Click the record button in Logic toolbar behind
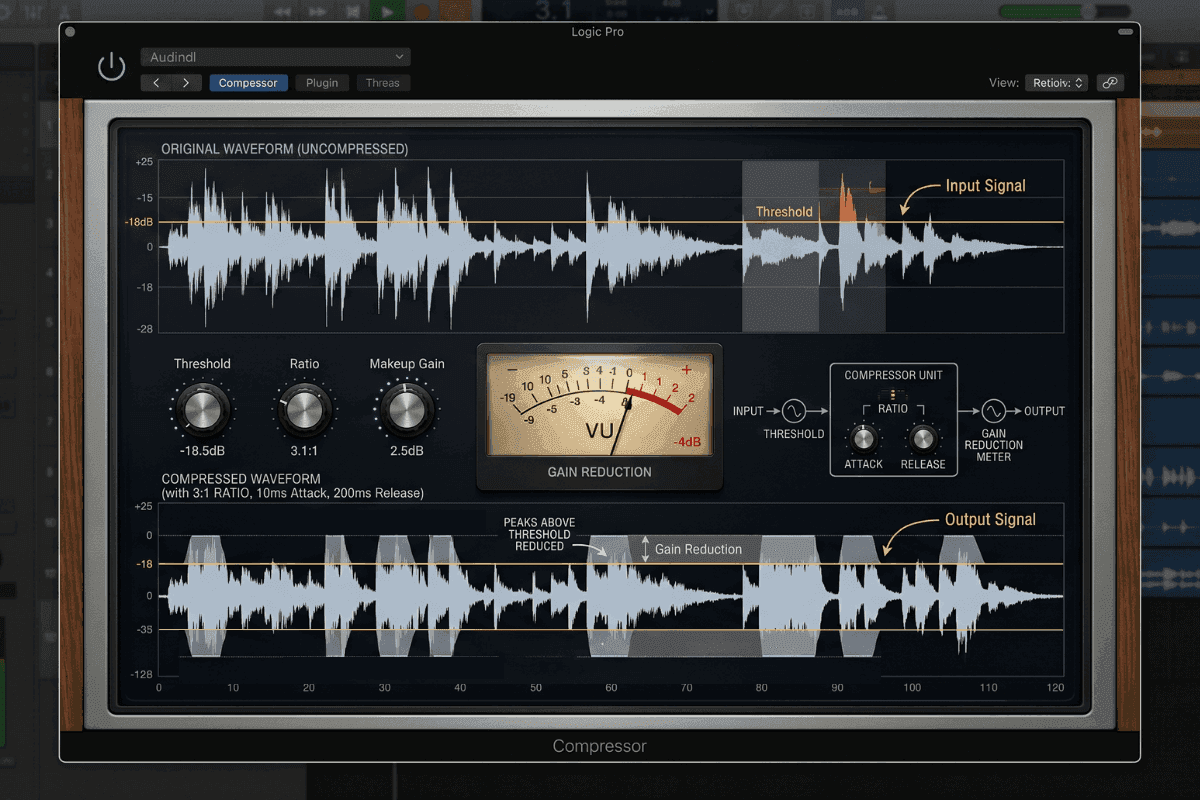Screen dimensions: 1200x800 click(x=421, y=11)
